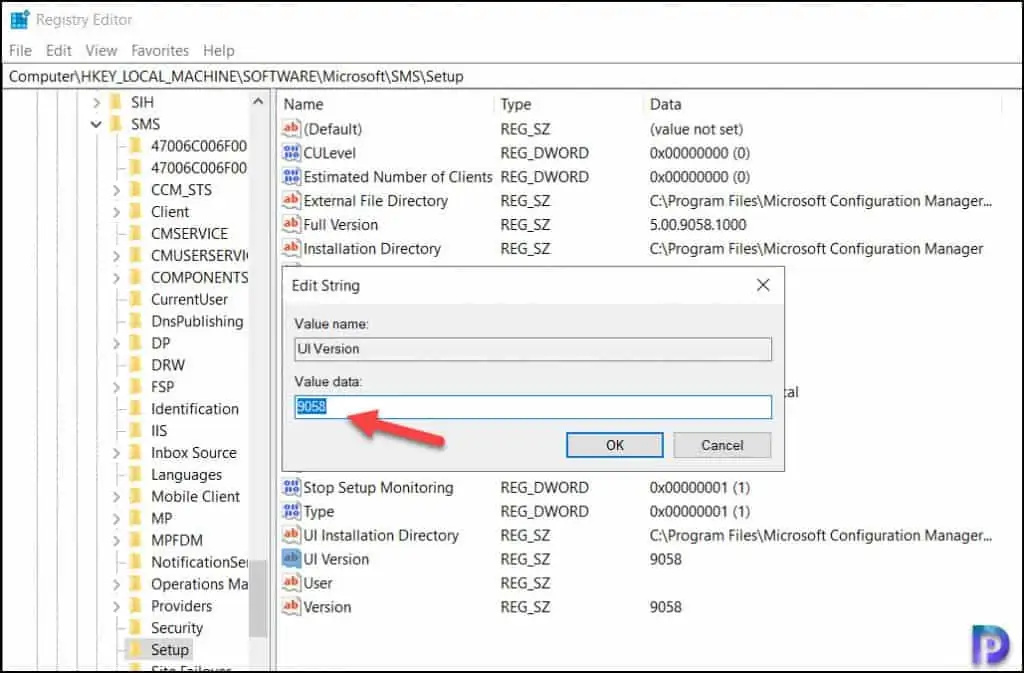
Task: Expand the DP key arrow
Action: point(116,343)
